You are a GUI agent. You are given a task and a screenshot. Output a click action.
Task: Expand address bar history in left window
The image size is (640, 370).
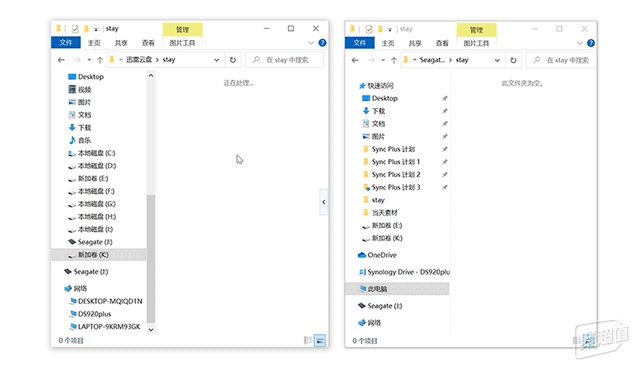click(216, 60)
